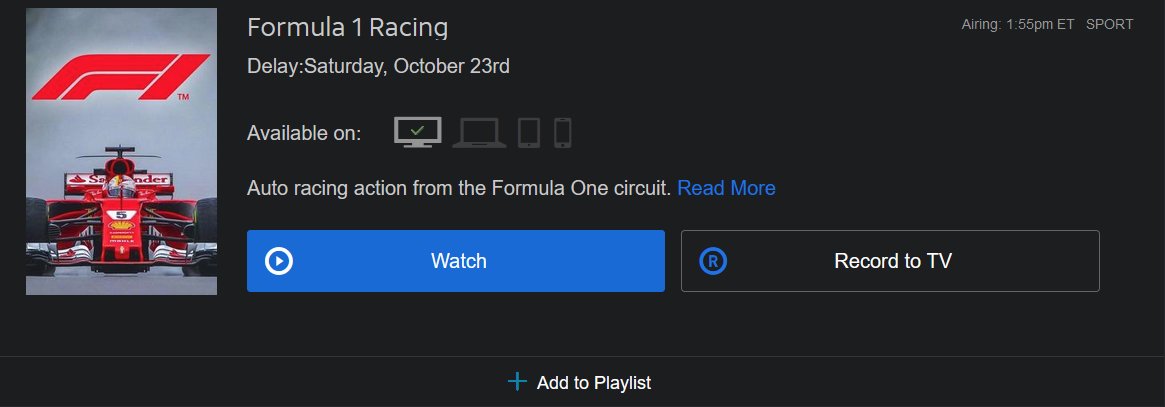Click the Formula 1 Racing title

pos(347,27)
